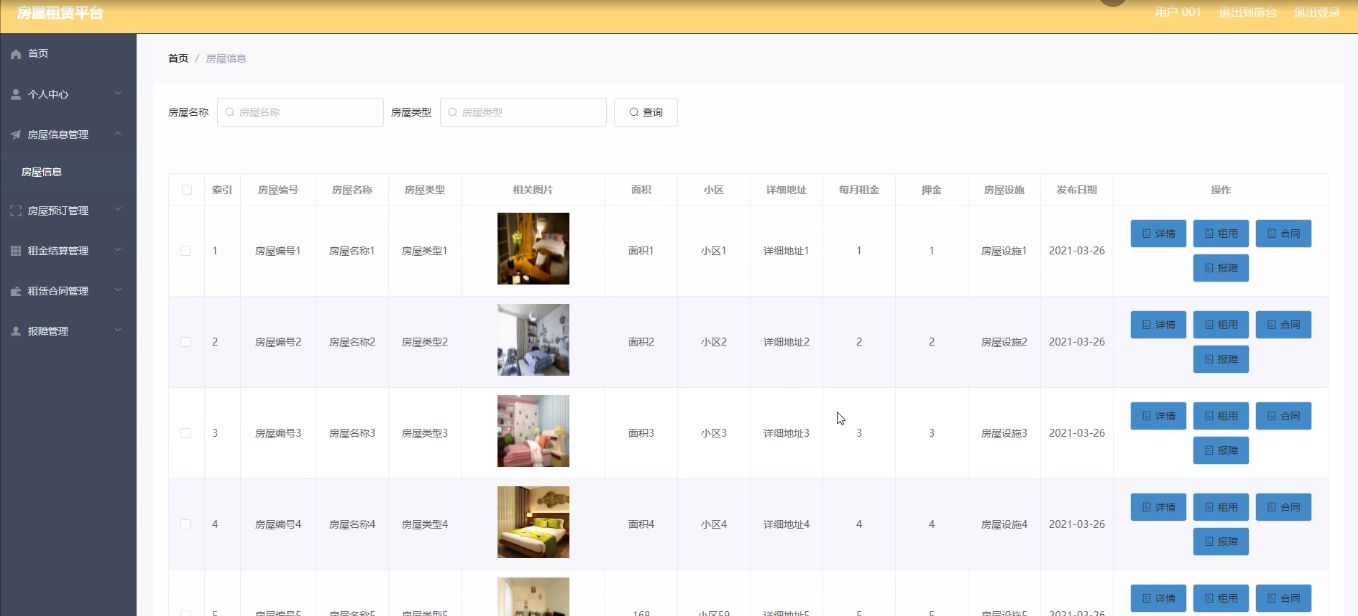
Task: Click 详情 button for 房屋名称1
Action: 1158,234
